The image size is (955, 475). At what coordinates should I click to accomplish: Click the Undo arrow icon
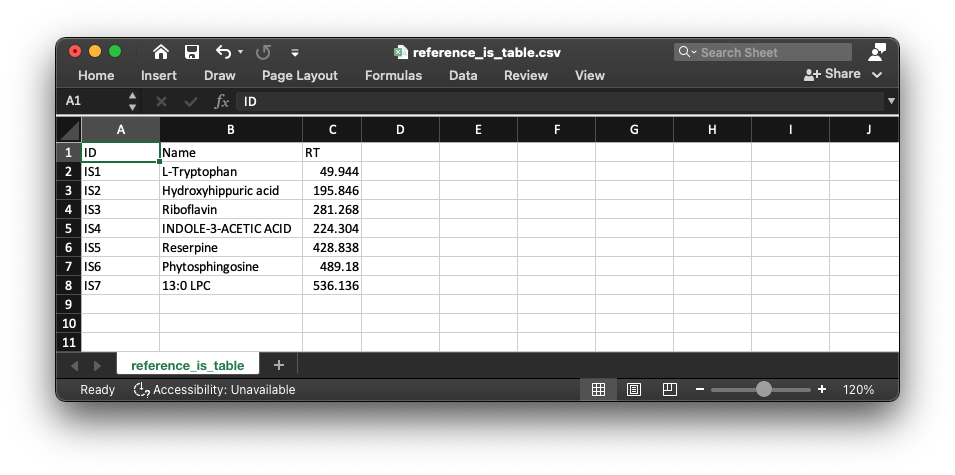223,52
